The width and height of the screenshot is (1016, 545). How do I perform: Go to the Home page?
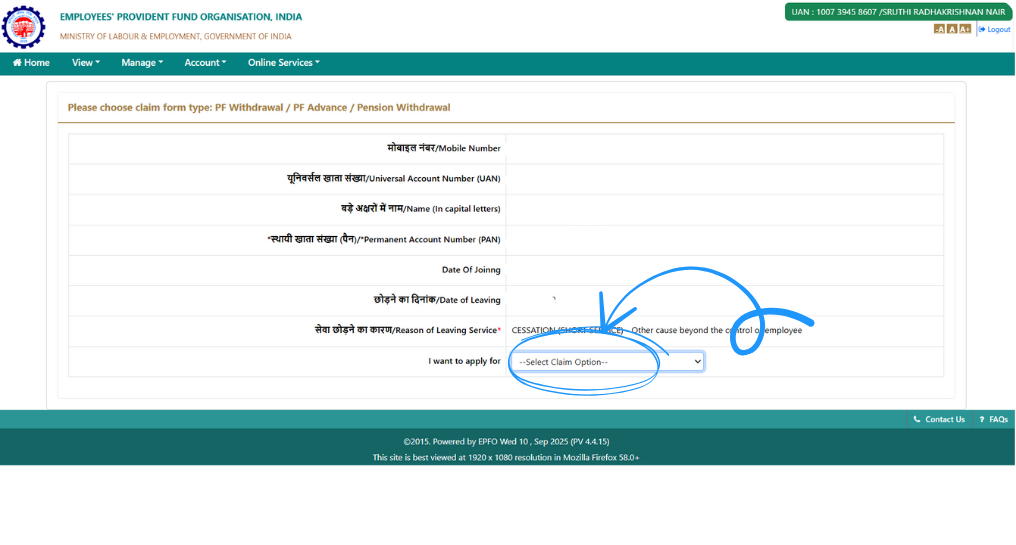pos(31,63)
